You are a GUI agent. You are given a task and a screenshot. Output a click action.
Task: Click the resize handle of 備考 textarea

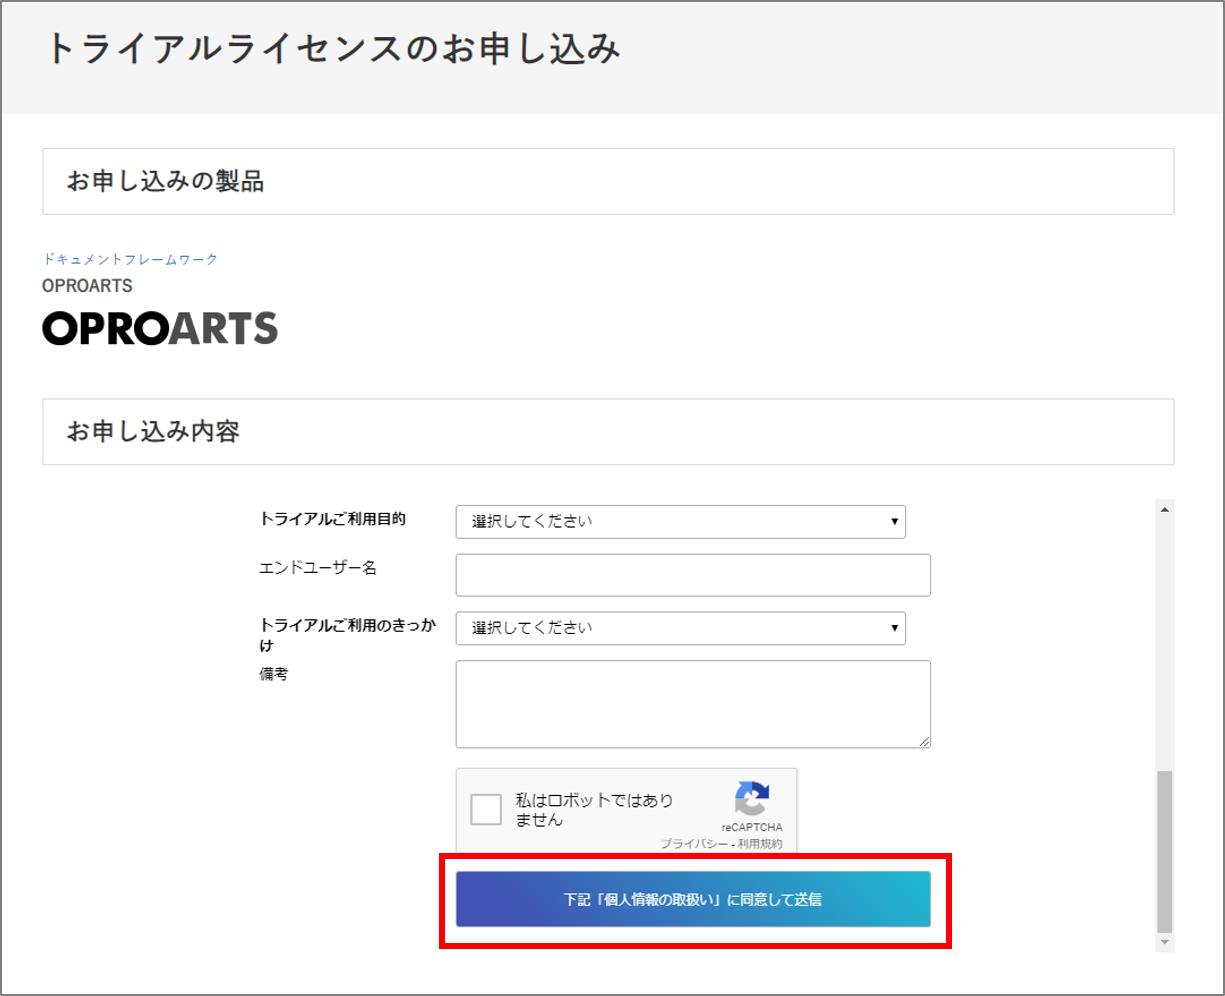click(x=925, y=741)
